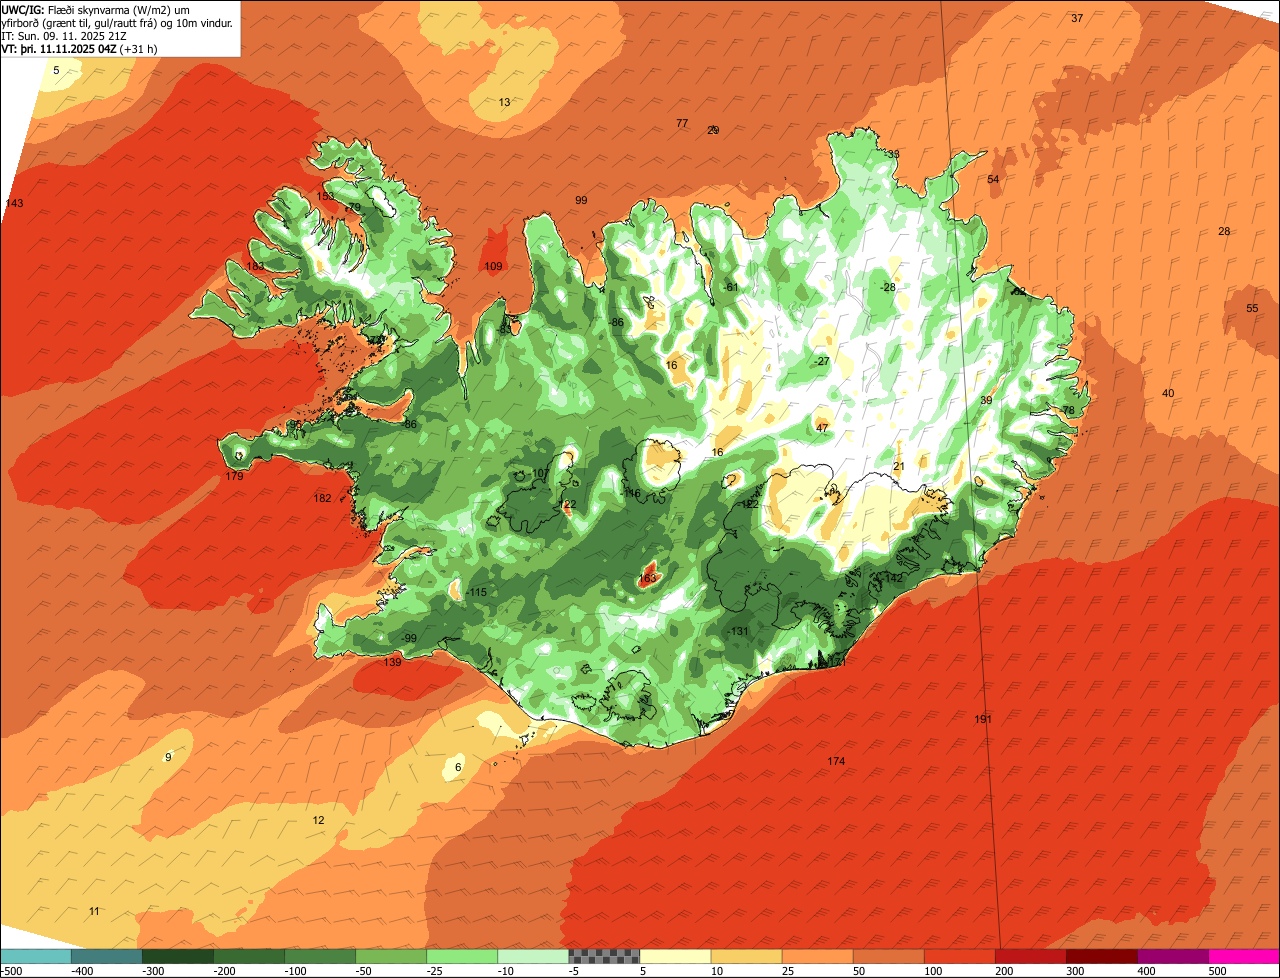Image resolution: width=1280 pixels, height=978 pixels.
Task: Click the map value '21' near the eastern glacier
Action: (898, 466)
